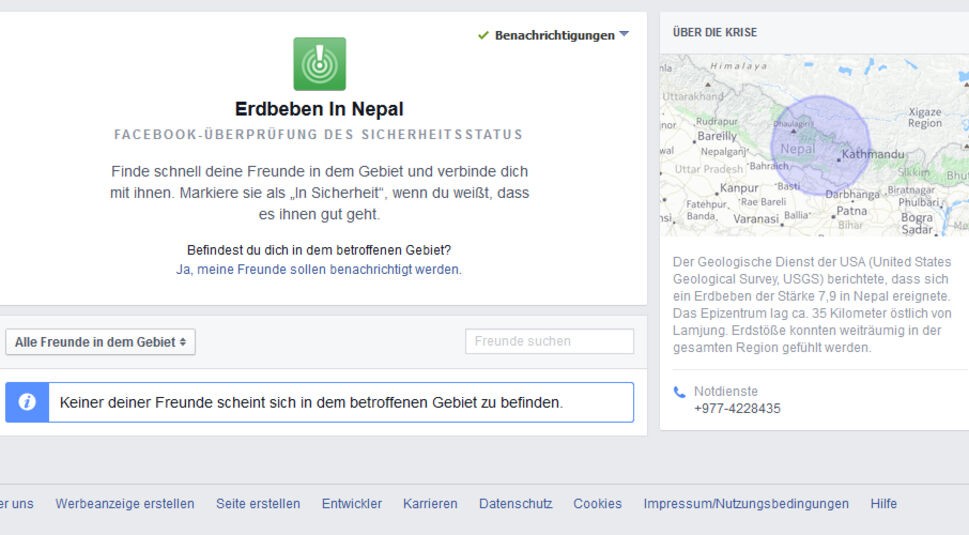Open Hilfe footer link

[x=883, y=503]
